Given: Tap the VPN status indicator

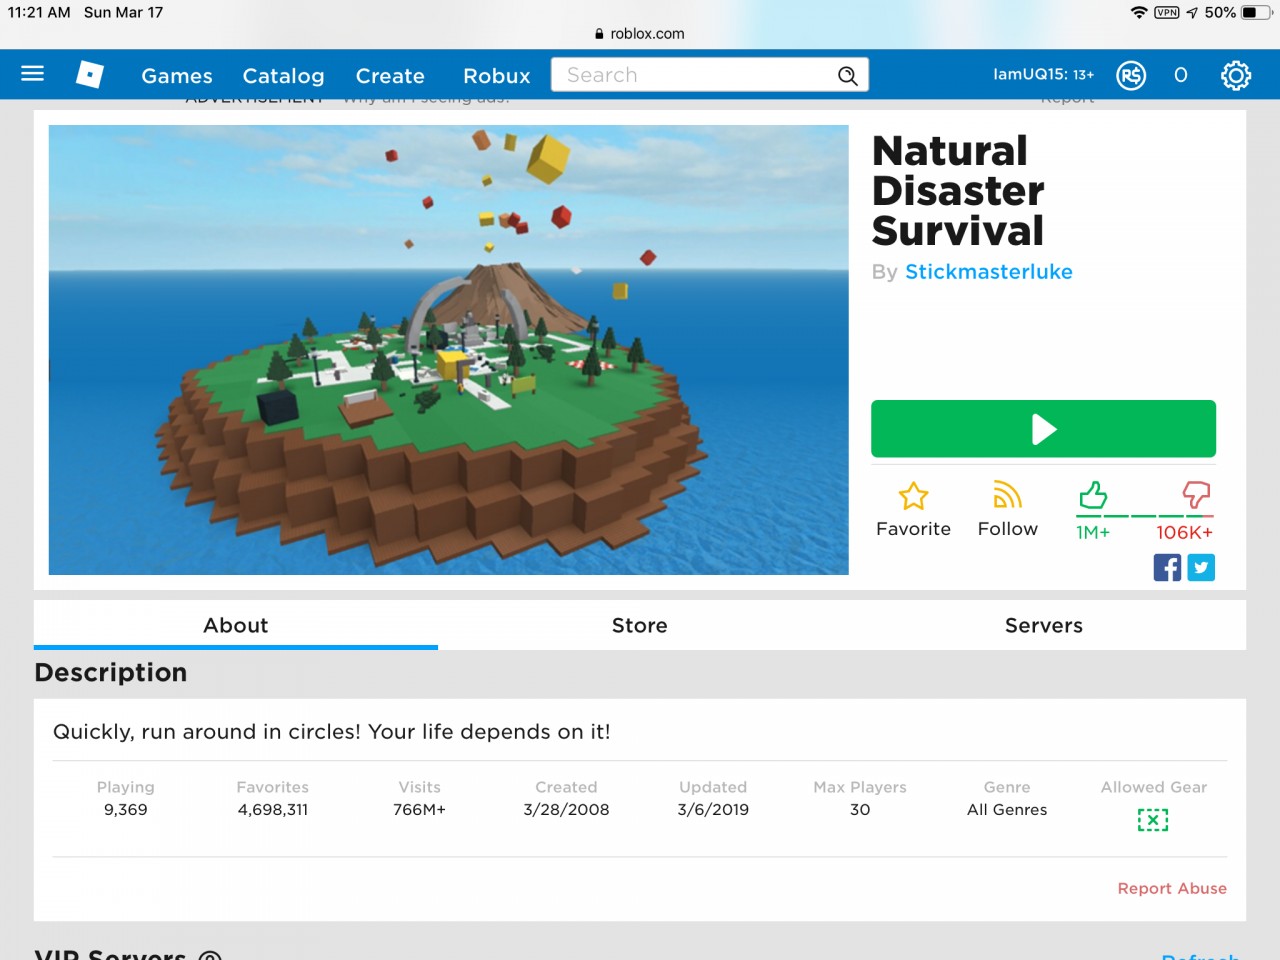Looking at the screenshot, I should 1166,12.
